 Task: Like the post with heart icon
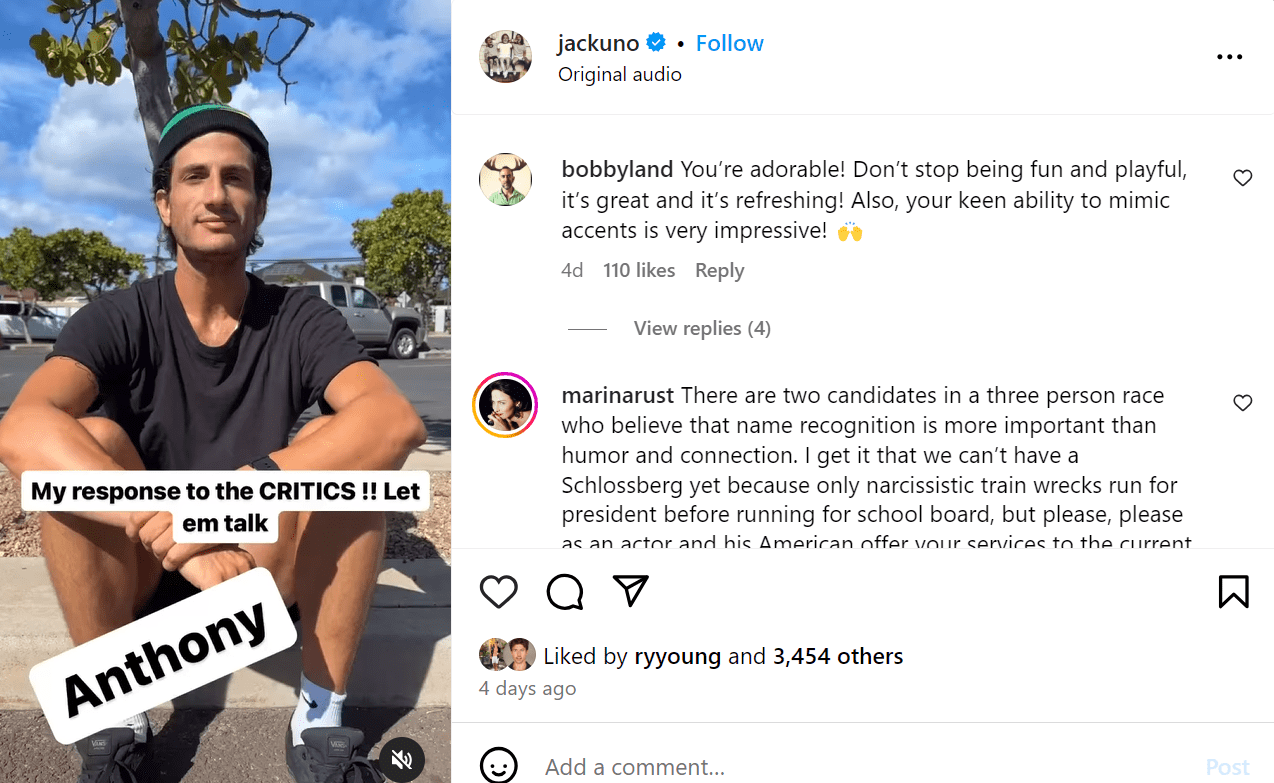point(498,591)
